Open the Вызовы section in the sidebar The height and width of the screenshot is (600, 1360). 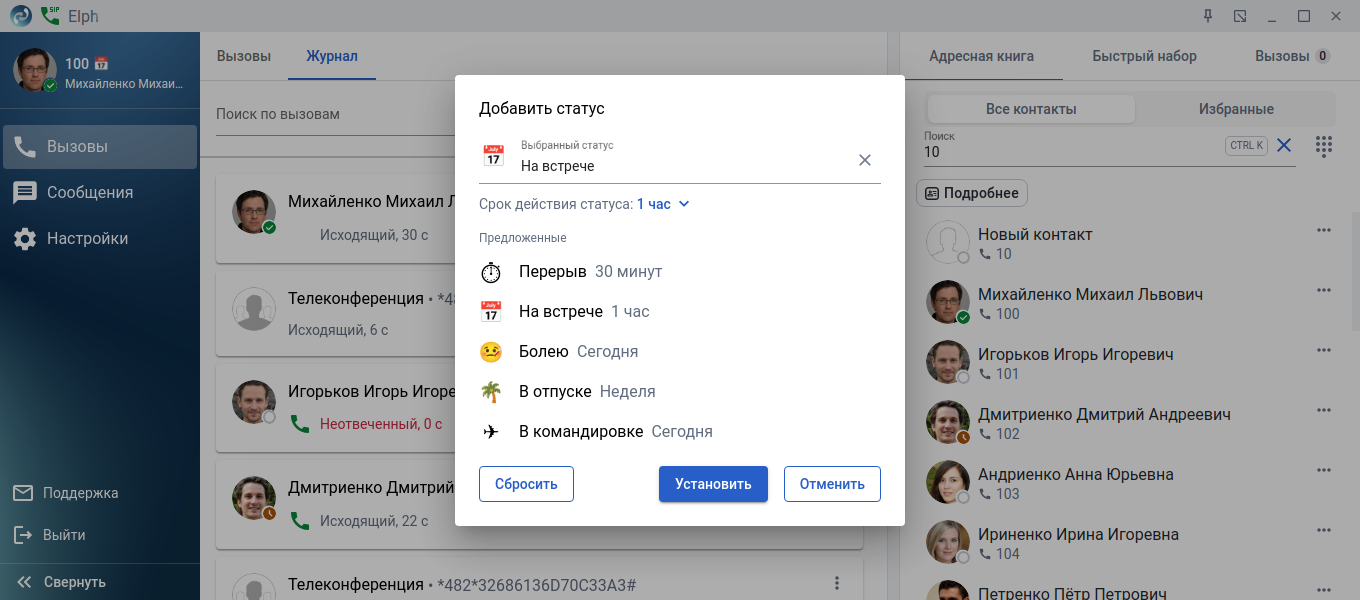[x=100, y=146]
